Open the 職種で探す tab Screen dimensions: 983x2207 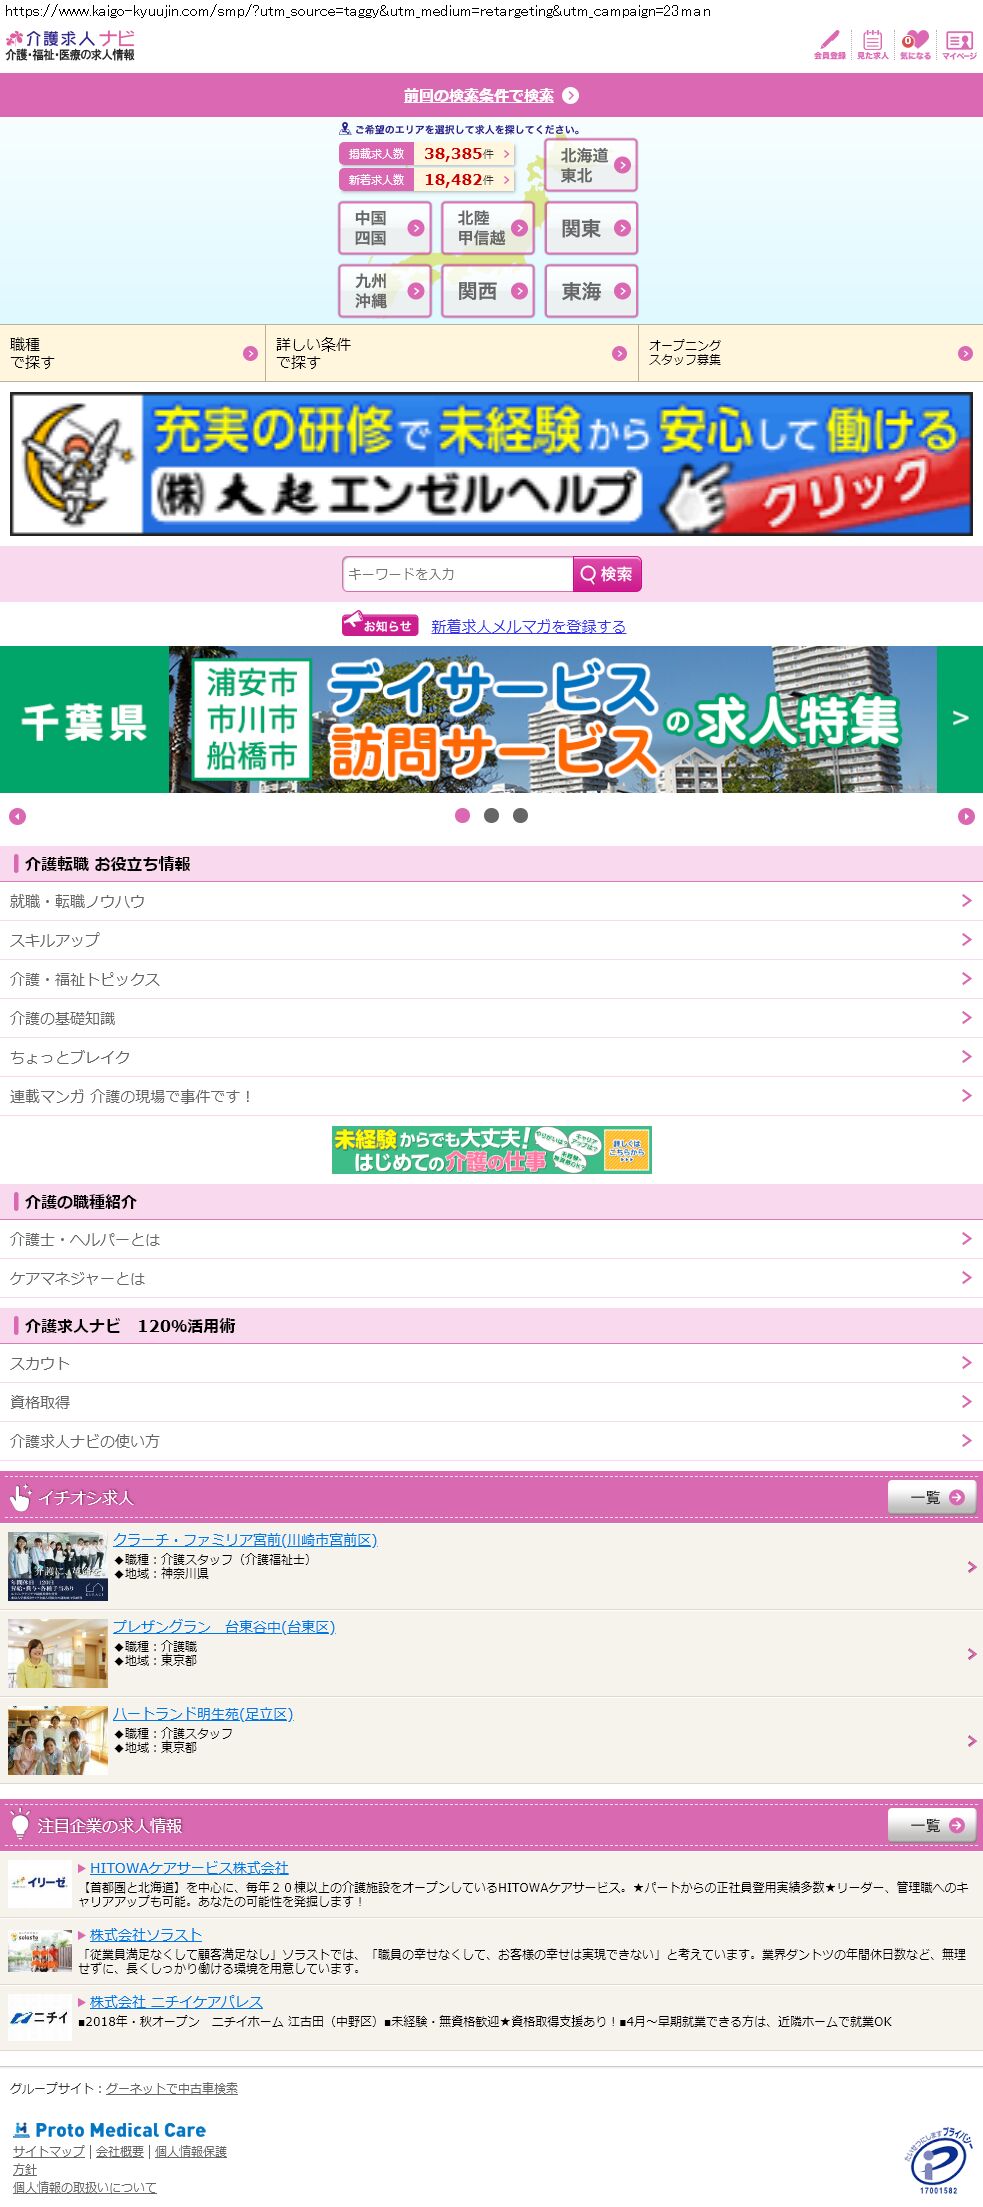[x=132, y=353]
